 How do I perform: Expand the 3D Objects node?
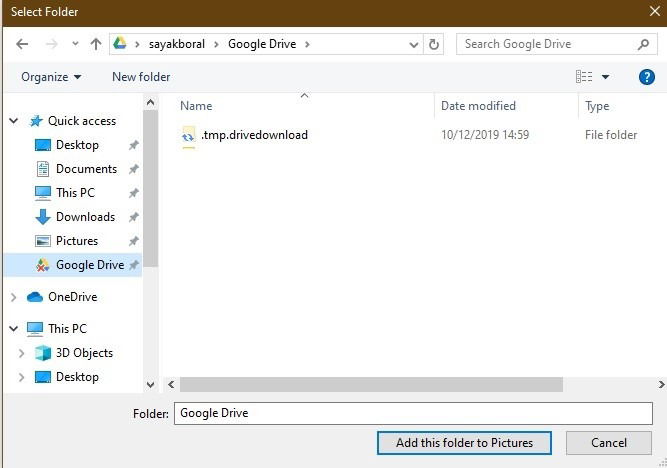21,353
